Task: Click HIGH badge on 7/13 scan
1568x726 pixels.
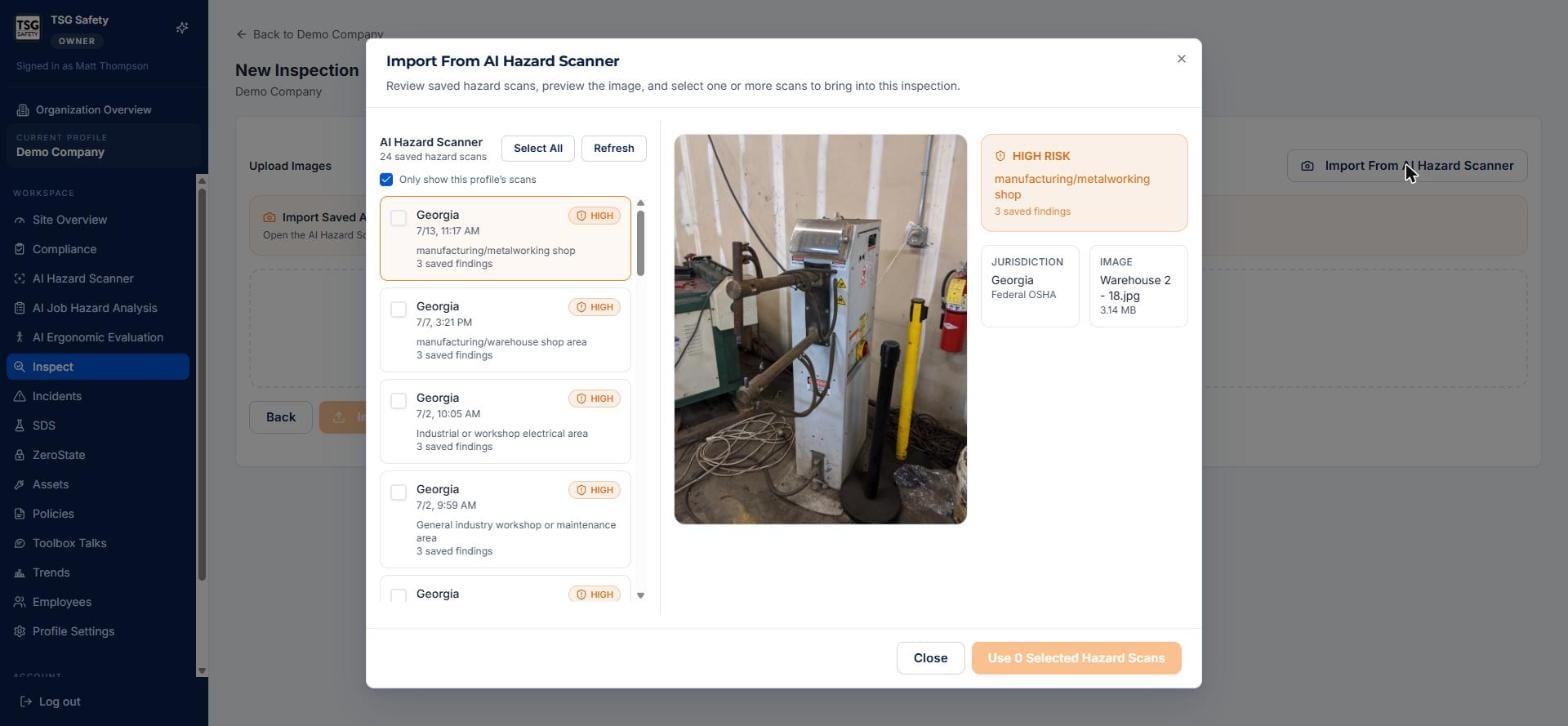Action: [x=594, y=216]
